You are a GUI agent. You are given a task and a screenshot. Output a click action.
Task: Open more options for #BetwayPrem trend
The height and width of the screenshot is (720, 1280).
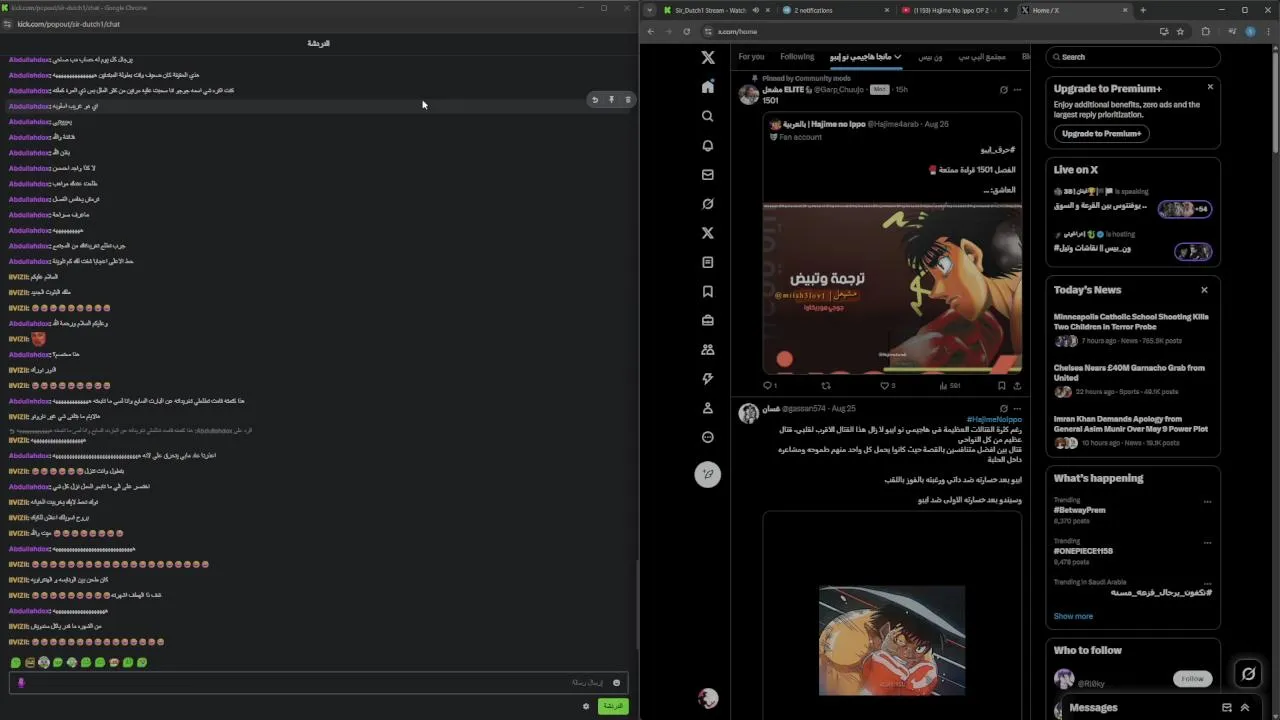pos(1207,501)
